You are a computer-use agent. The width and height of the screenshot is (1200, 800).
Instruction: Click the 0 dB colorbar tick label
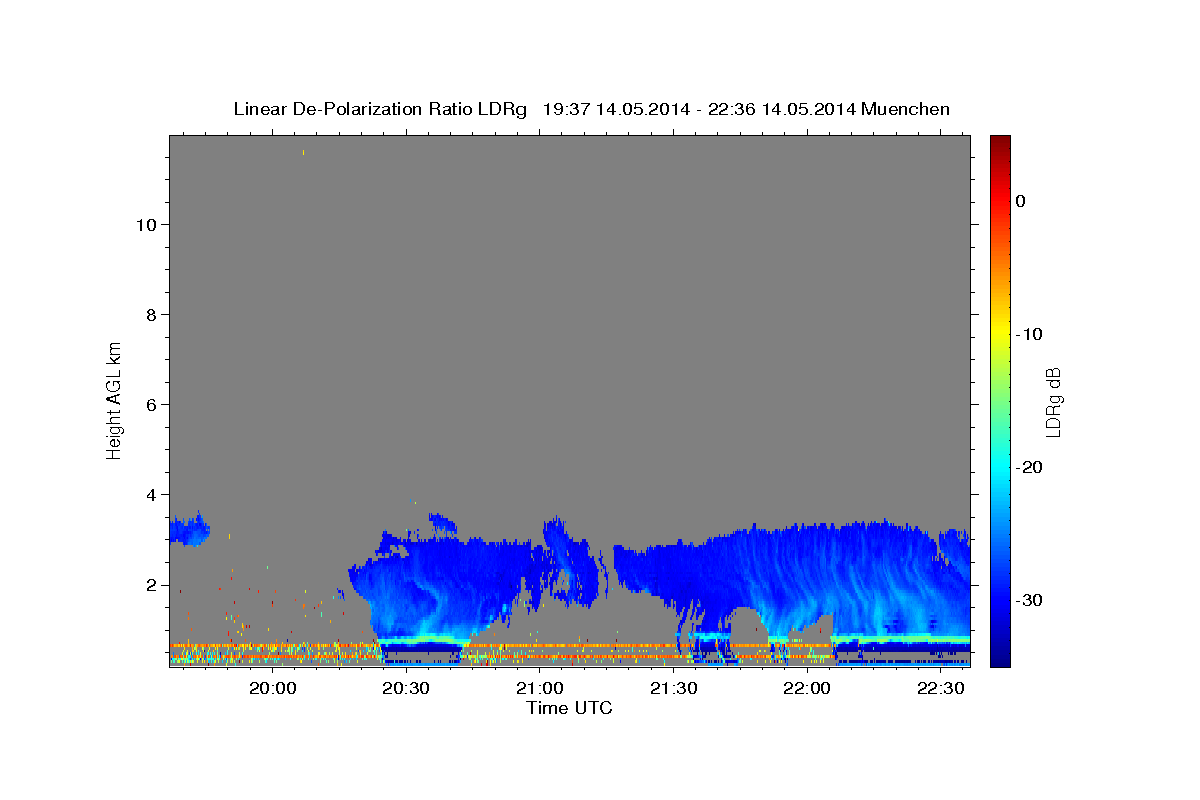pyautogui.click(x=1020, y=201)
